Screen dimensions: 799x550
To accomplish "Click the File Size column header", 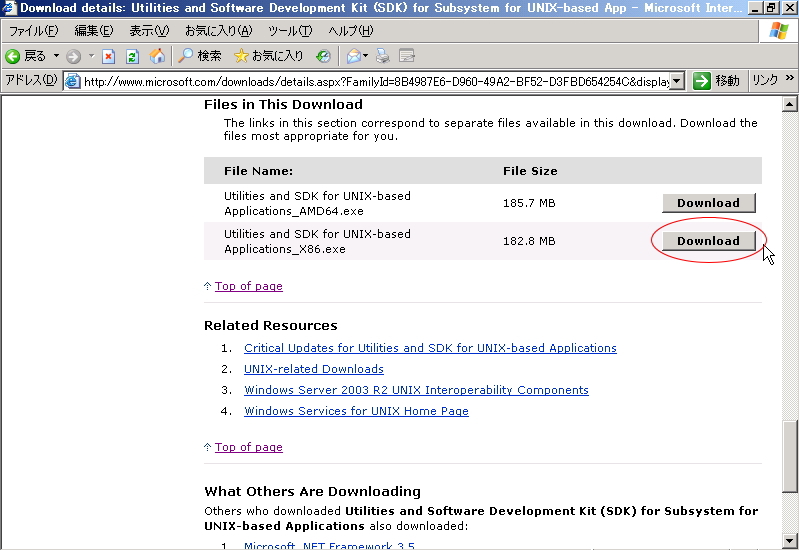I will [x=530, y=171].
